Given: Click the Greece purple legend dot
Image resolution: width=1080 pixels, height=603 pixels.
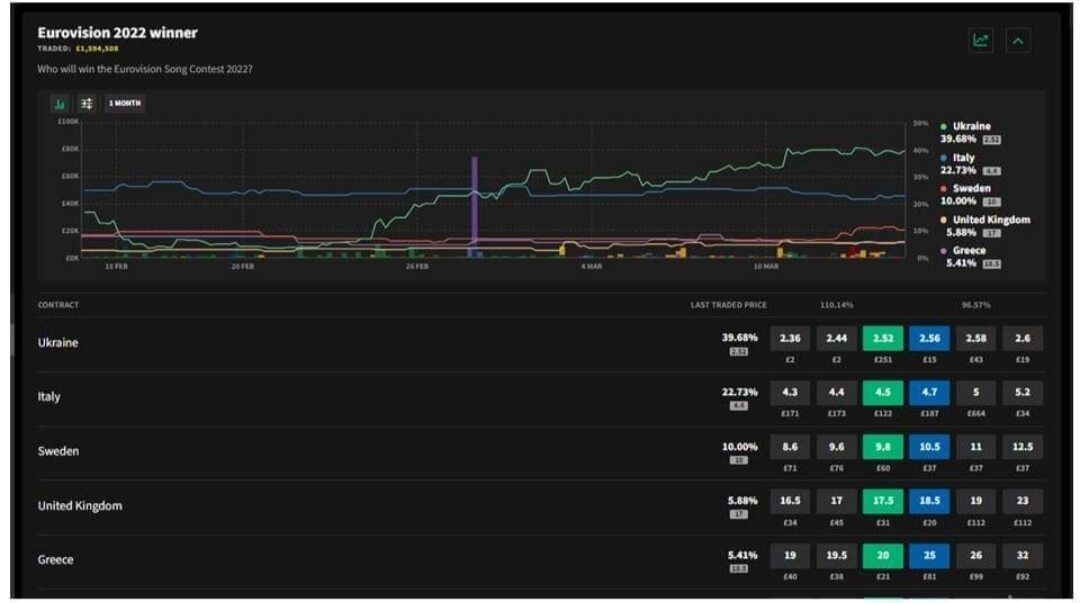Looking at the screenshot, I should [x=943, y=251].
